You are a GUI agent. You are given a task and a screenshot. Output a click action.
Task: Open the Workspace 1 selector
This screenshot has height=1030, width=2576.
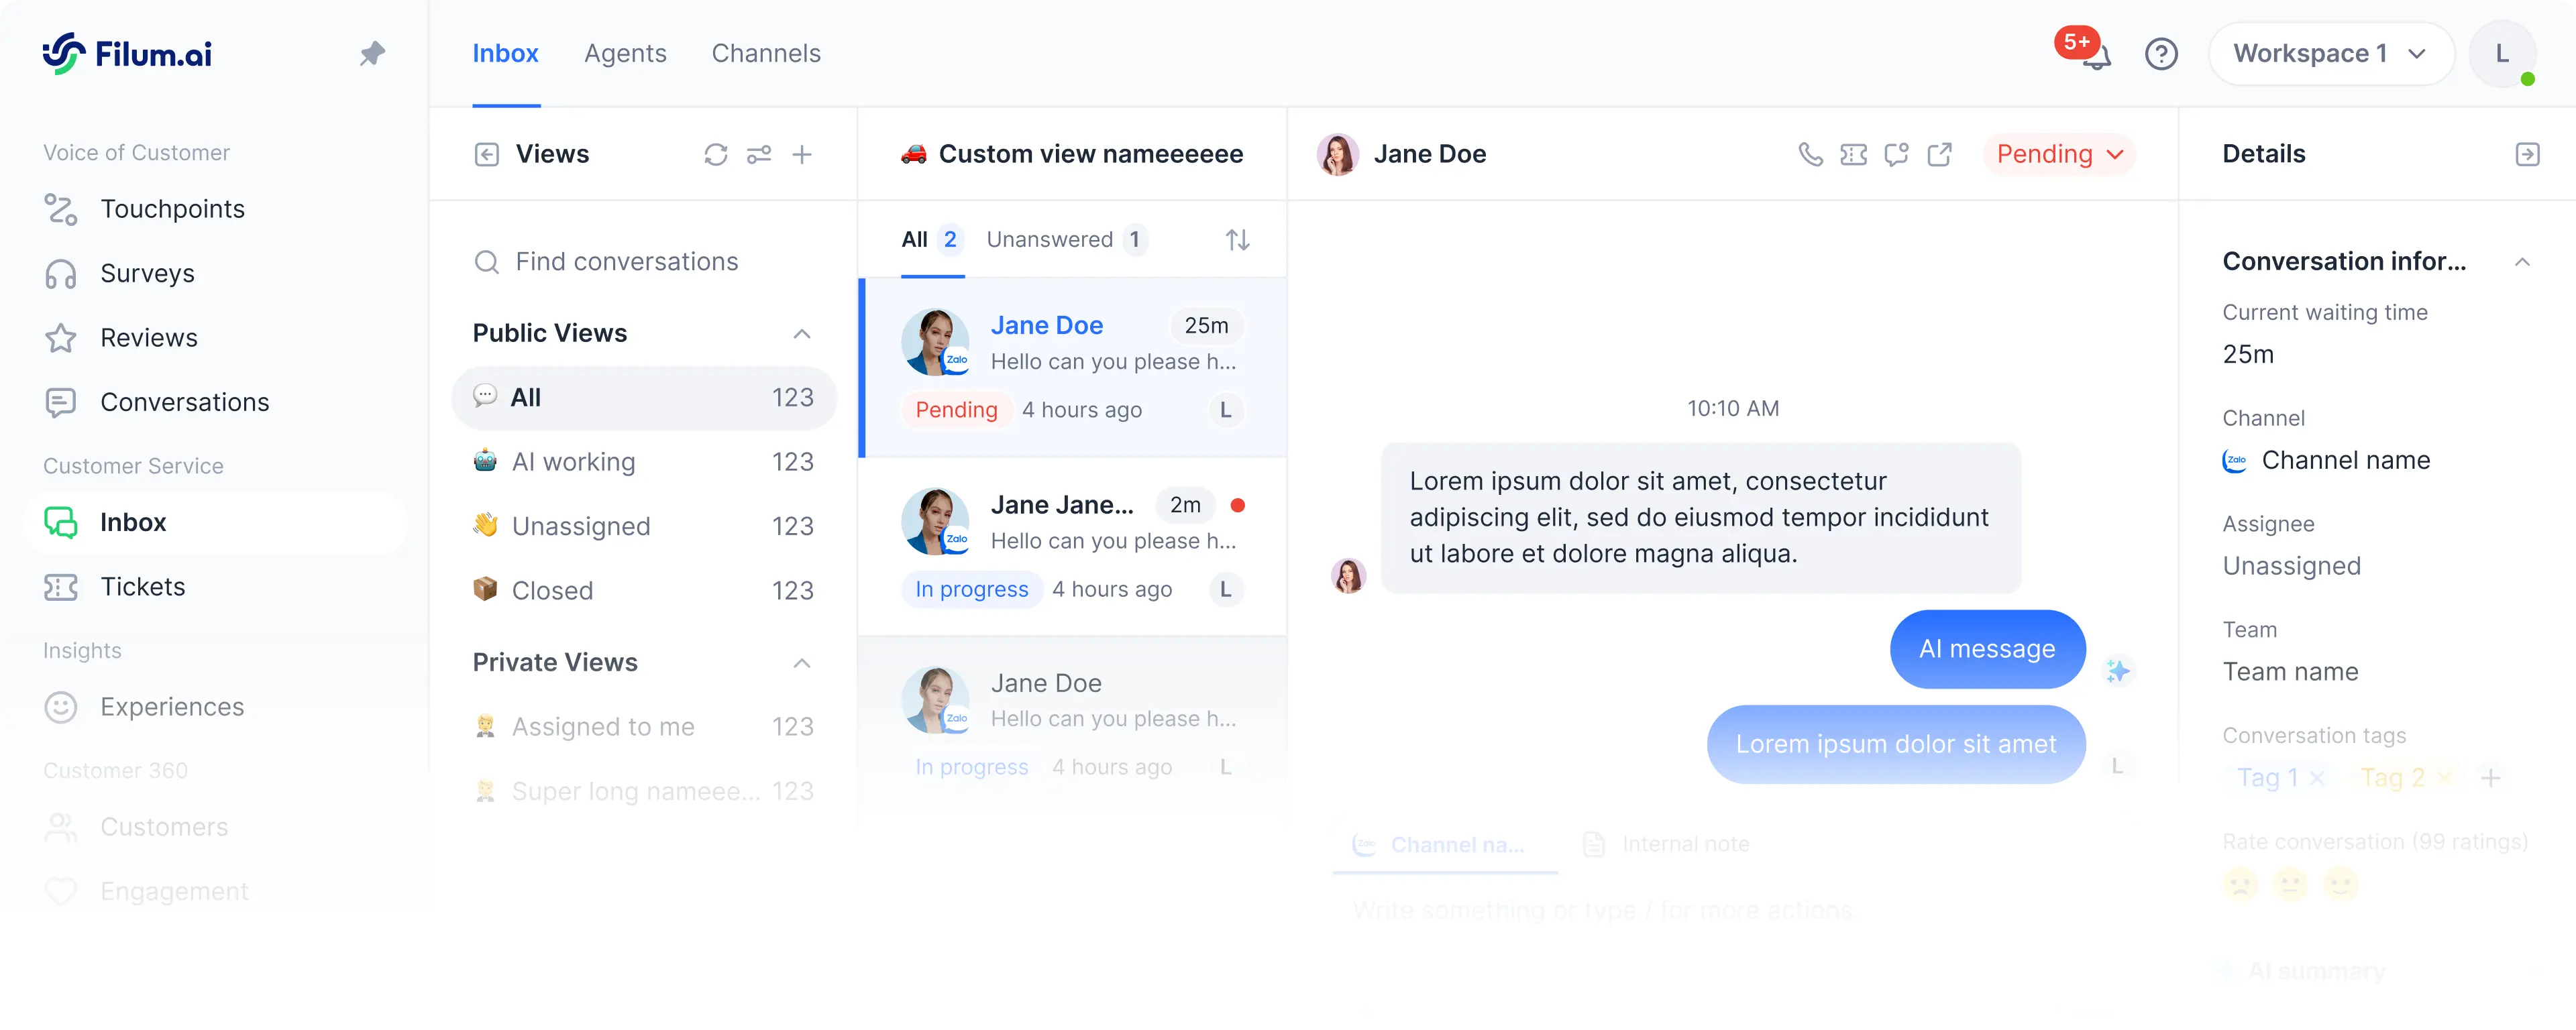click(2329, 54)
